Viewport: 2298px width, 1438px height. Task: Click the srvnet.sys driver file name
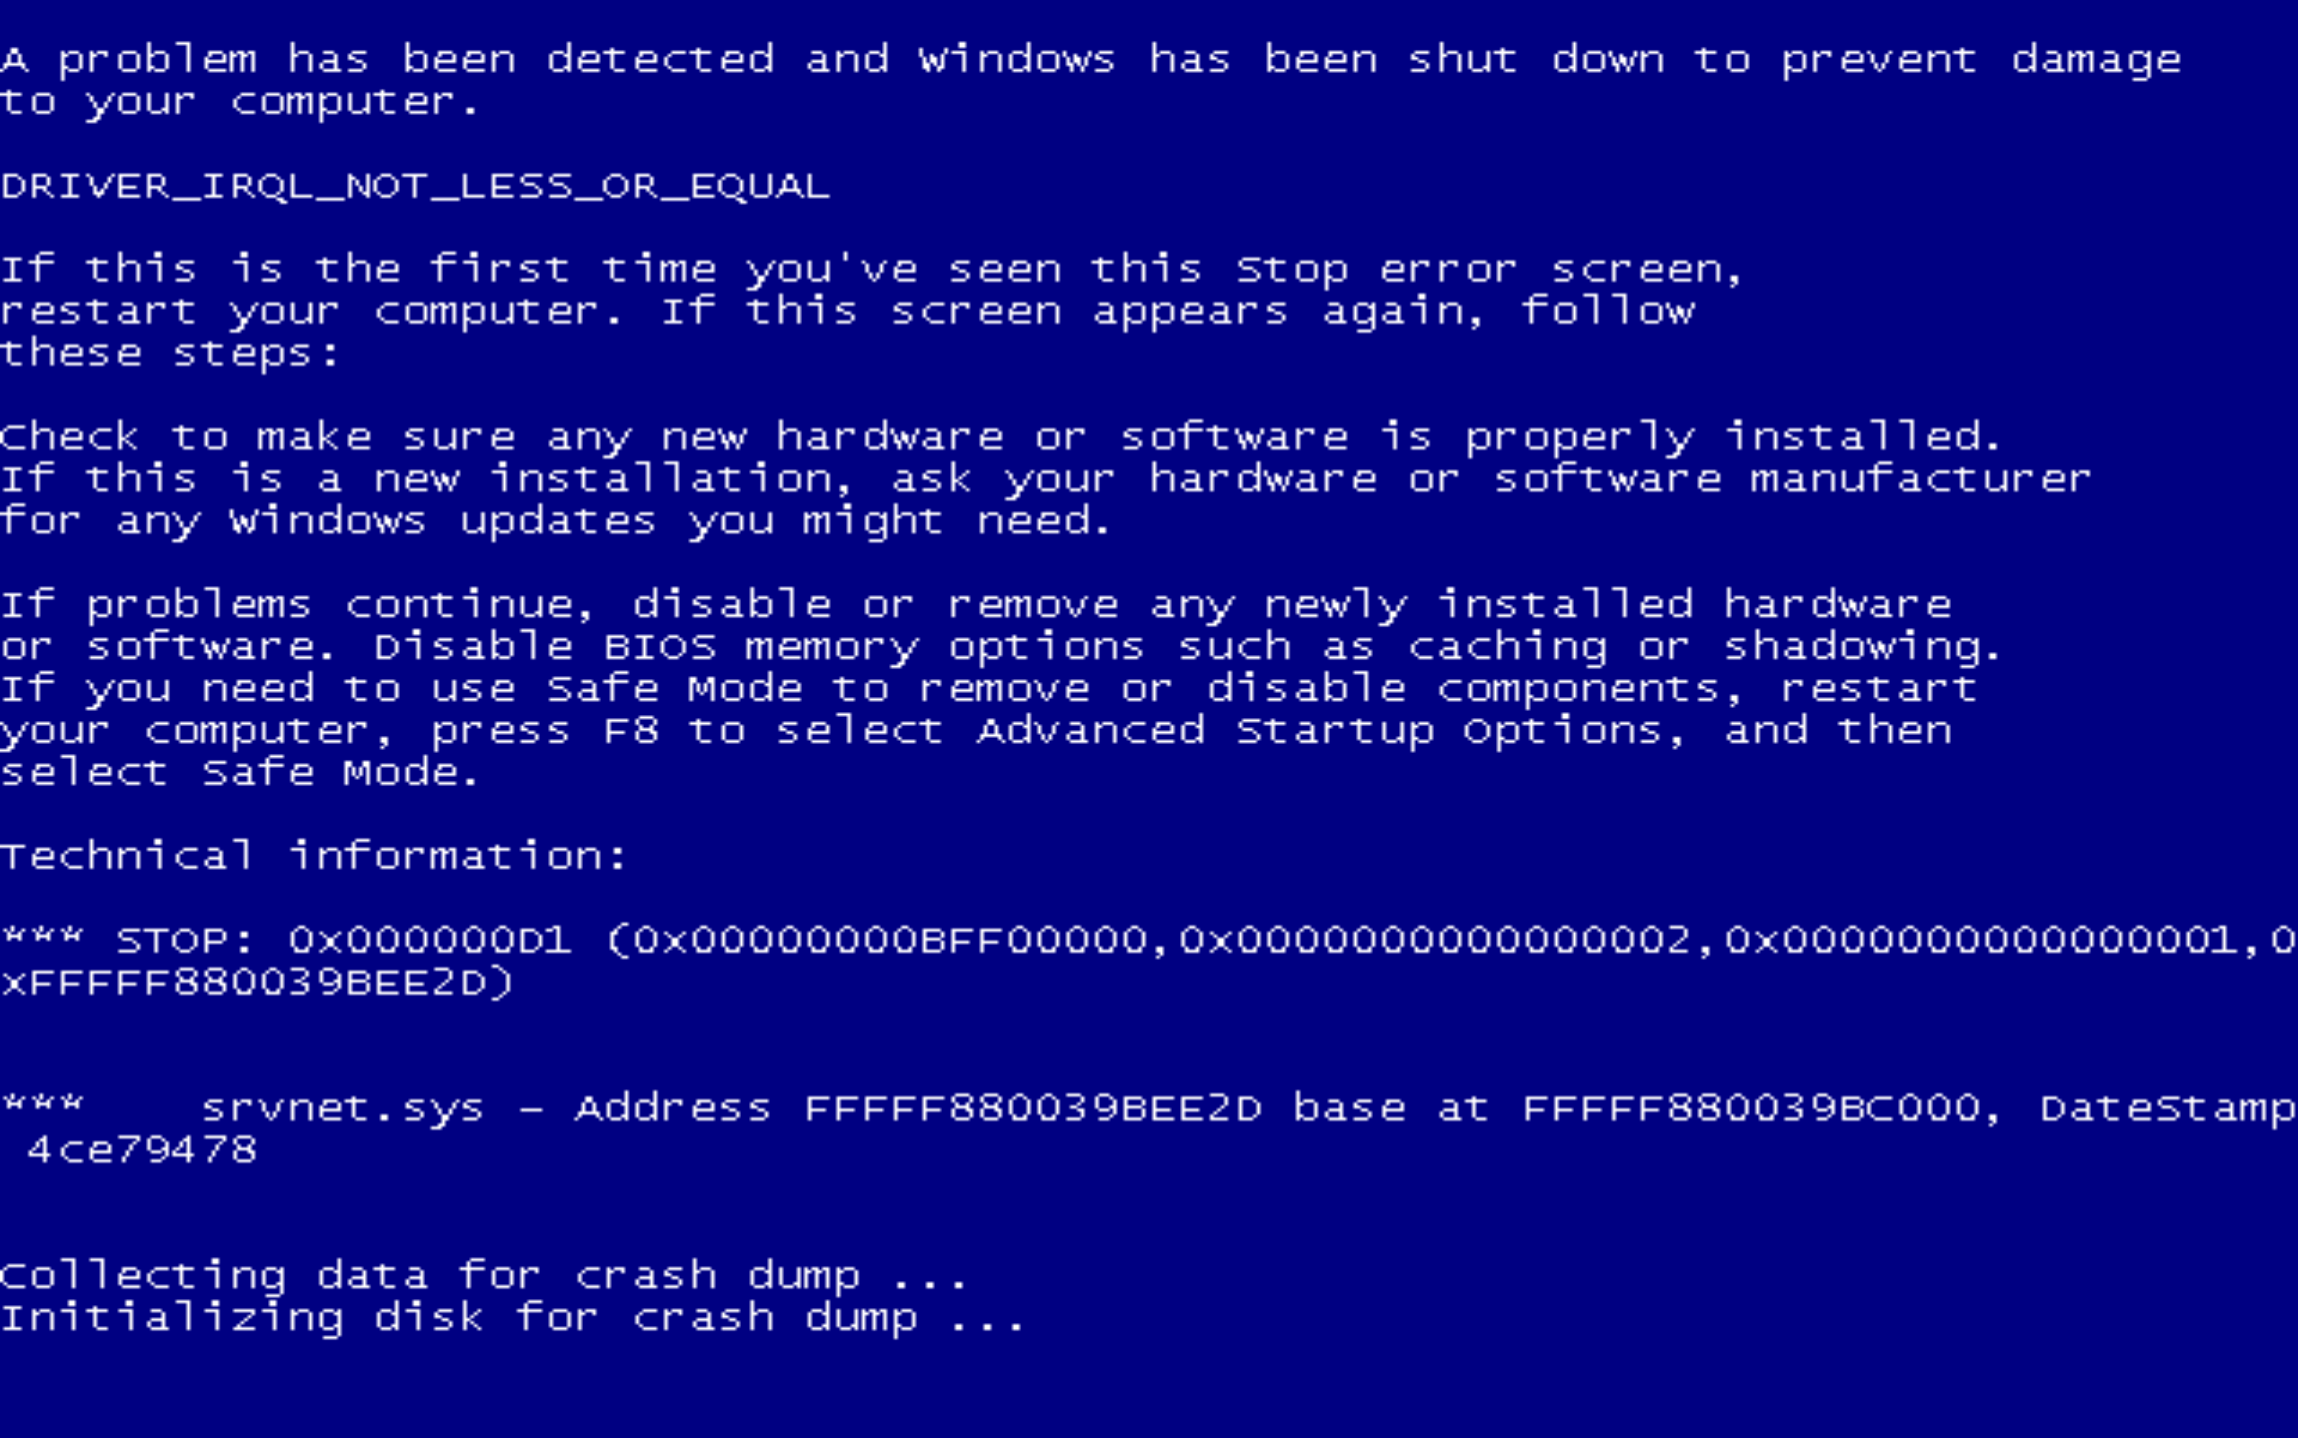click(343, 1108)
